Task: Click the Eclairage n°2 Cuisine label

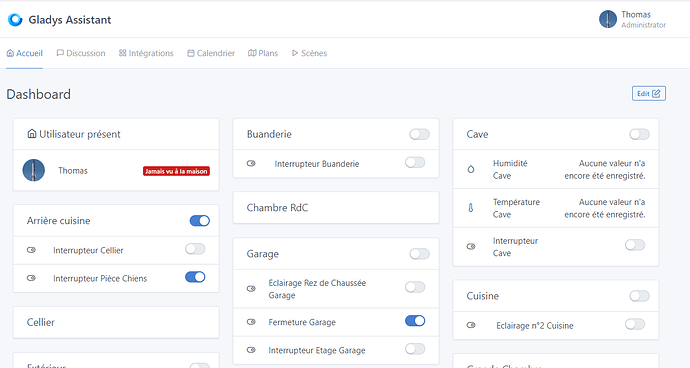Action: [535, 326]
